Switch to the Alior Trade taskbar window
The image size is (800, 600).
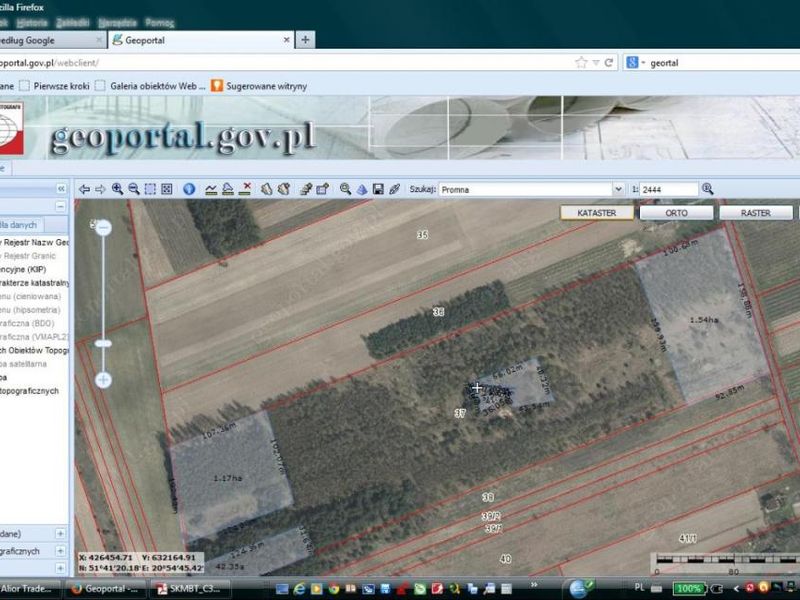click(30, 589)
